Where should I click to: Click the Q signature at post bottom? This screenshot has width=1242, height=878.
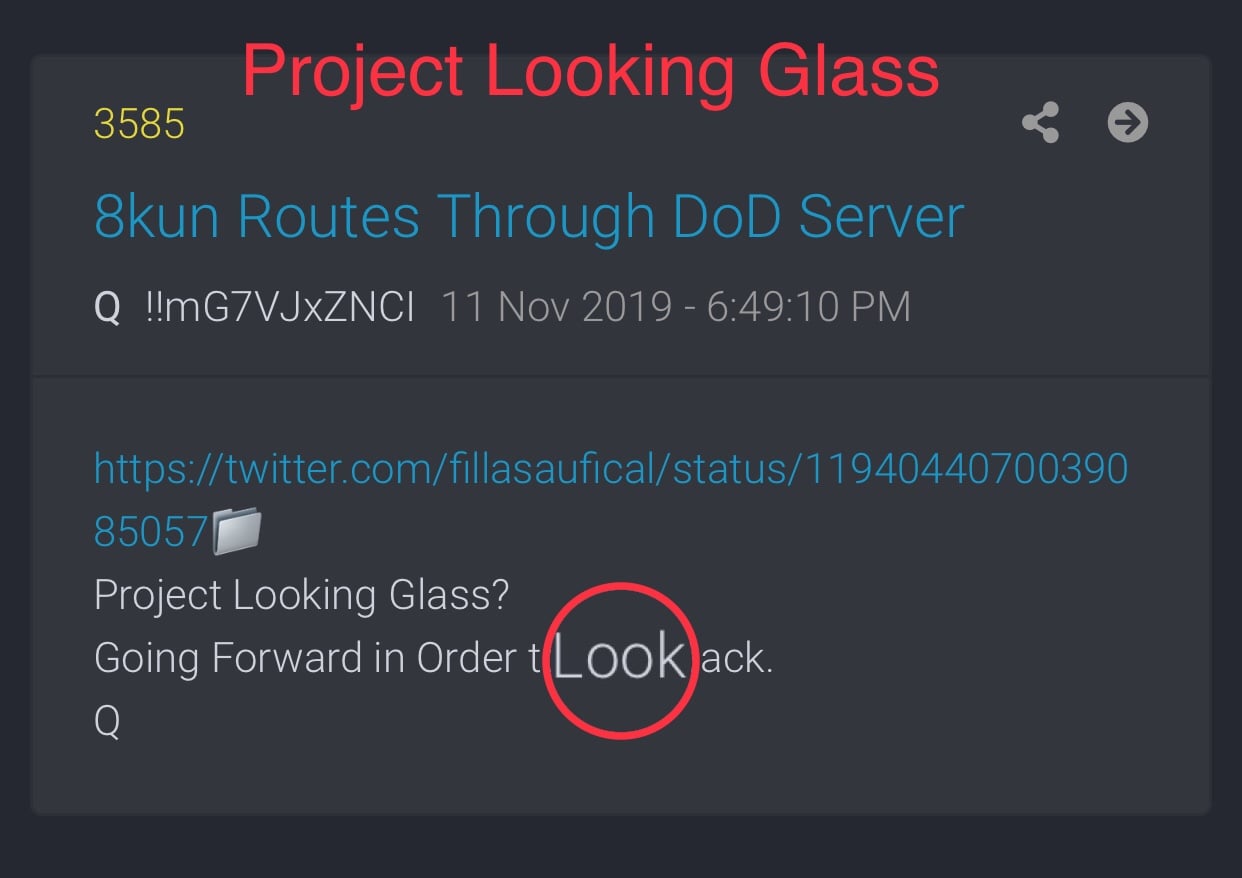pos(107,721)
